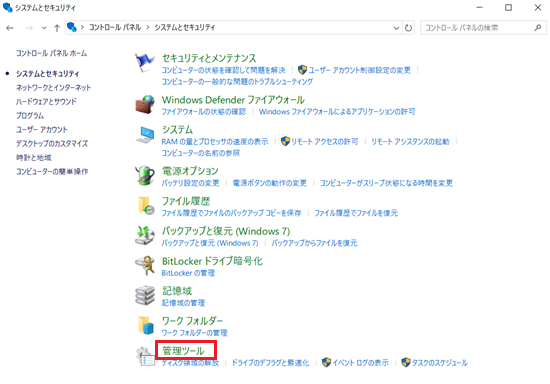
Task: Go up one level with up arrow
Action: [57, 28]
